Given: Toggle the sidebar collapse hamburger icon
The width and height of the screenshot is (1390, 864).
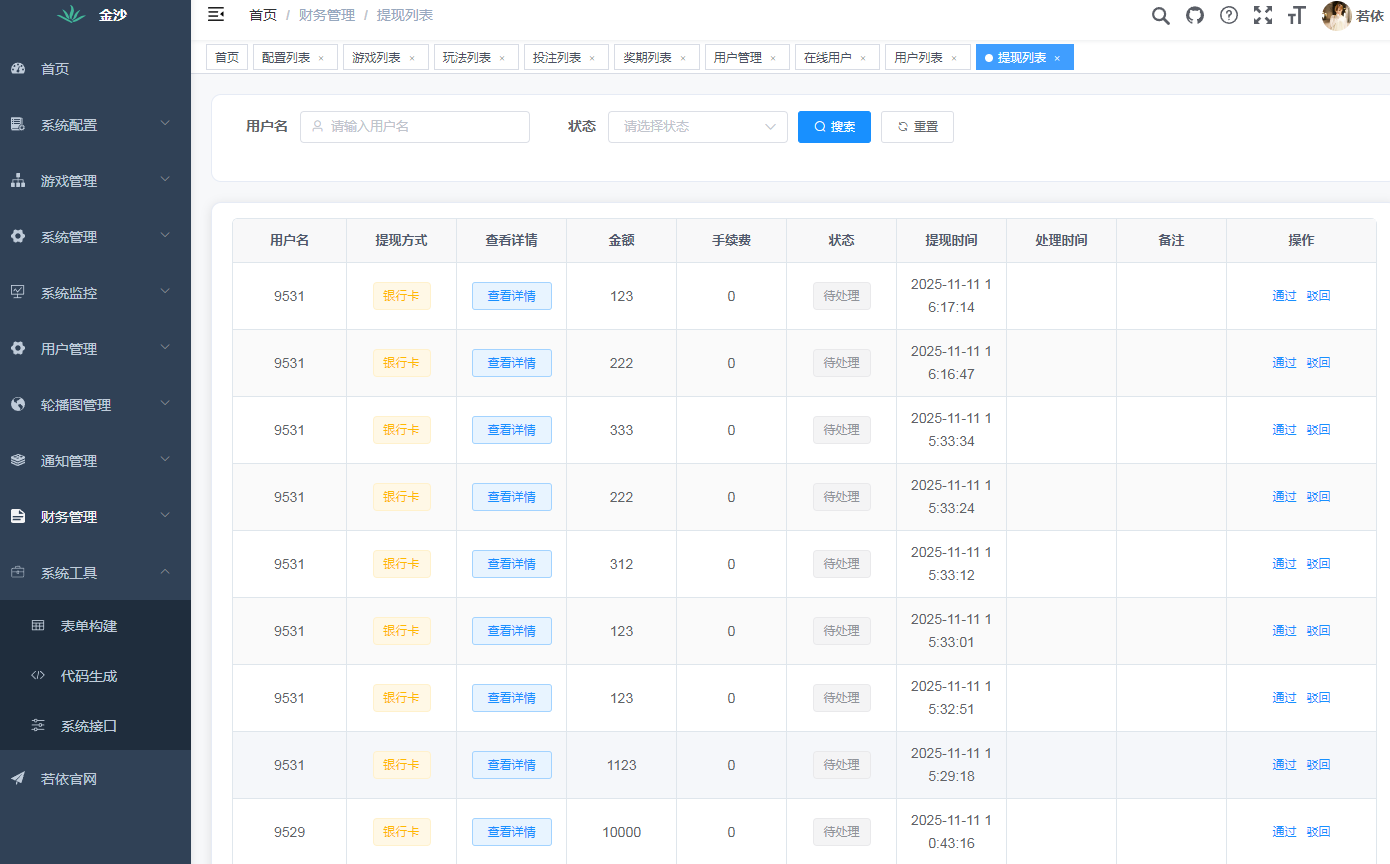Looking at the screenshot, I should [215, 14].
